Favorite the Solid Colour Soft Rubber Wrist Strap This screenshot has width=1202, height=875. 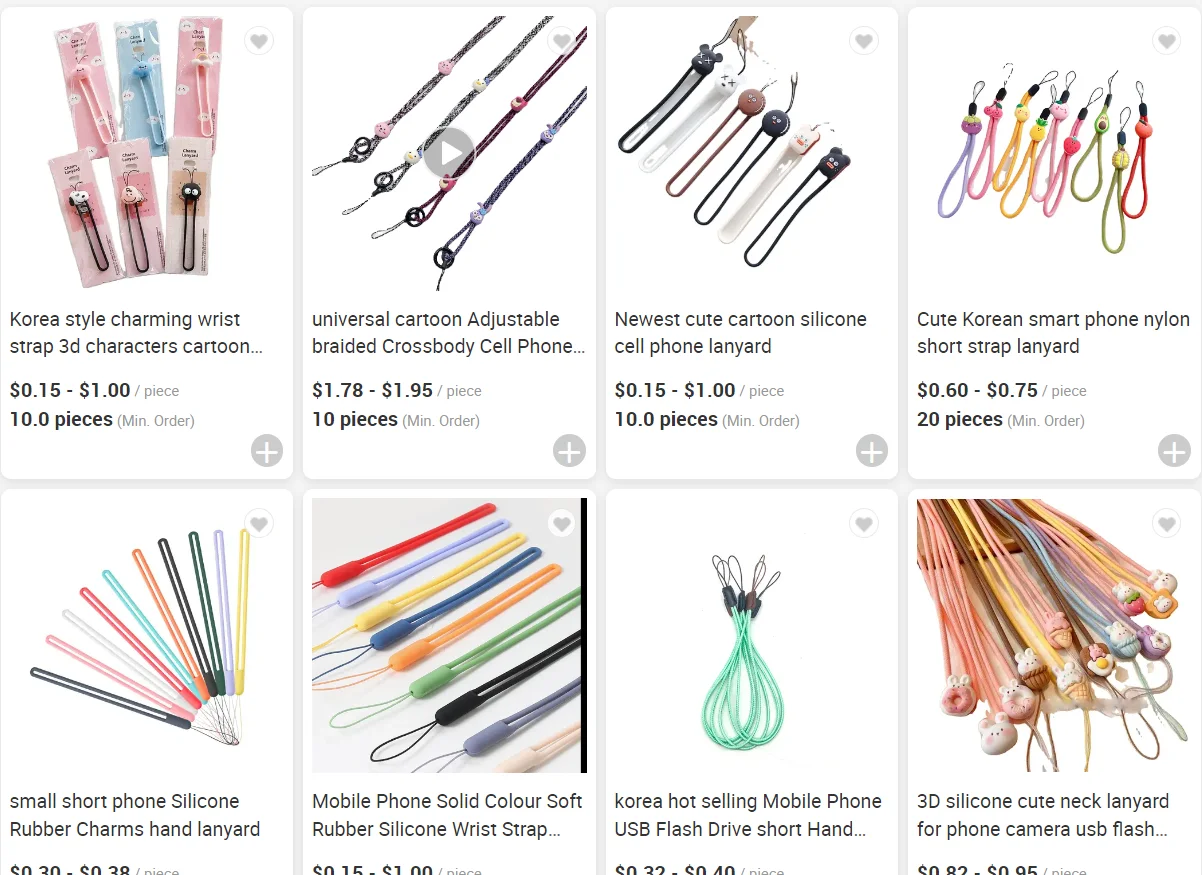[x=562, y=524]
